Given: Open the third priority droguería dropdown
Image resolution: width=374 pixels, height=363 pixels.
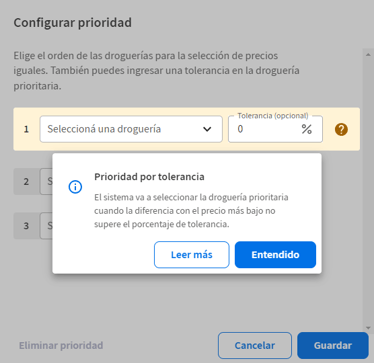Looking at the screenshot, I should coord(46,226).
